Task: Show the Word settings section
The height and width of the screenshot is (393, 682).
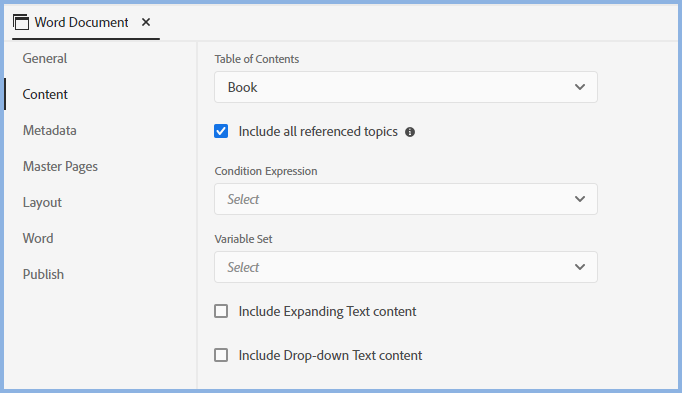Action: tap(38, 238)
